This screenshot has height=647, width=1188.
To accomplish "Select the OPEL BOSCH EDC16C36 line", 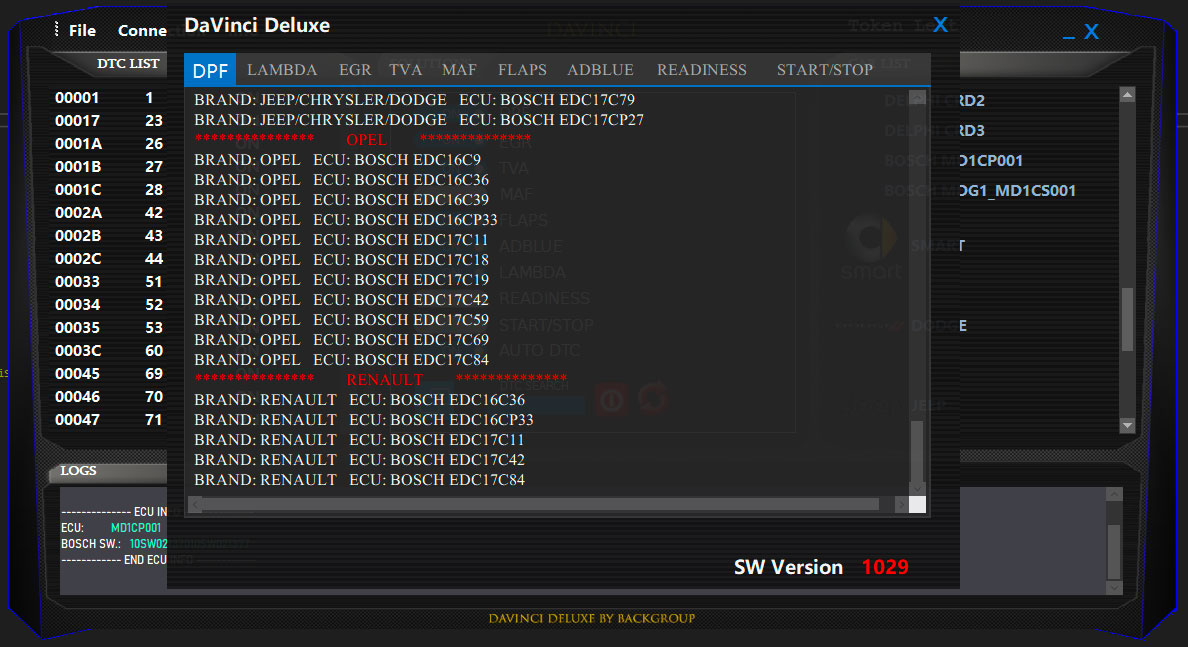I will click(342, 180).
